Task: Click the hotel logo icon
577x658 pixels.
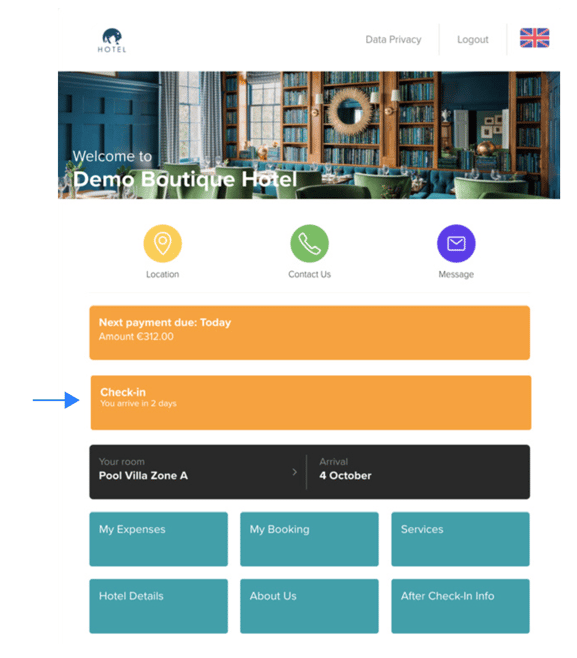Action: 112,40
